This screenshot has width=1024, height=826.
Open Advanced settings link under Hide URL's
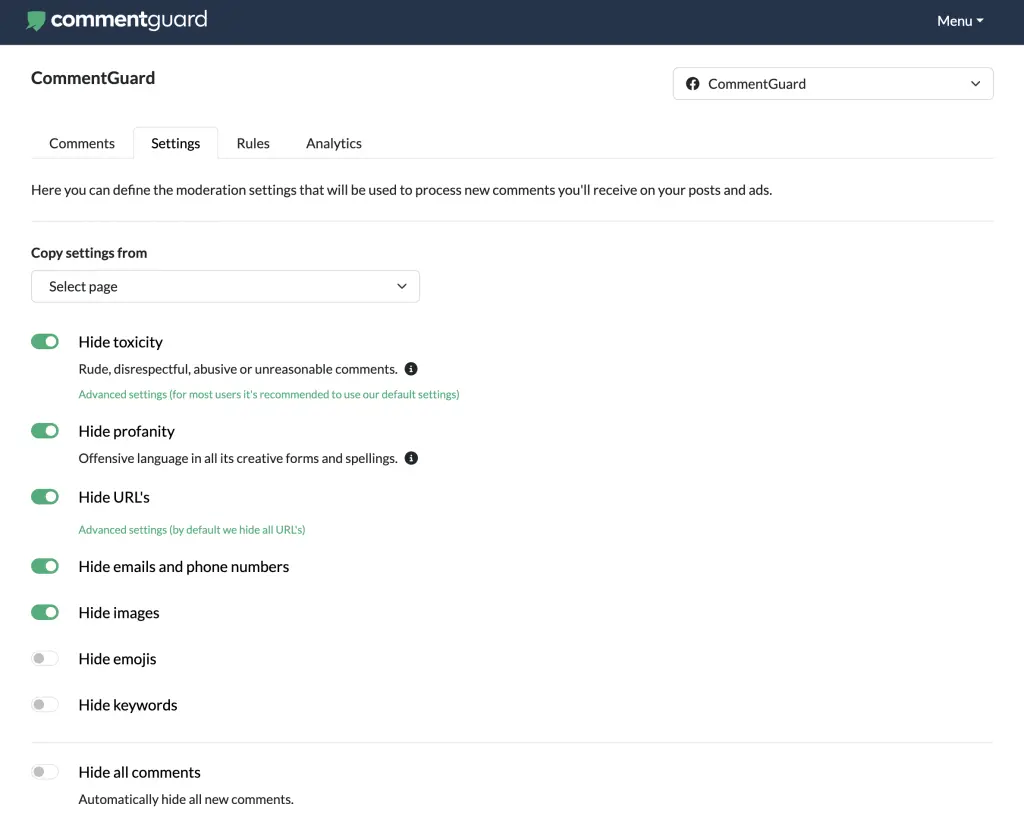(191, 529)
